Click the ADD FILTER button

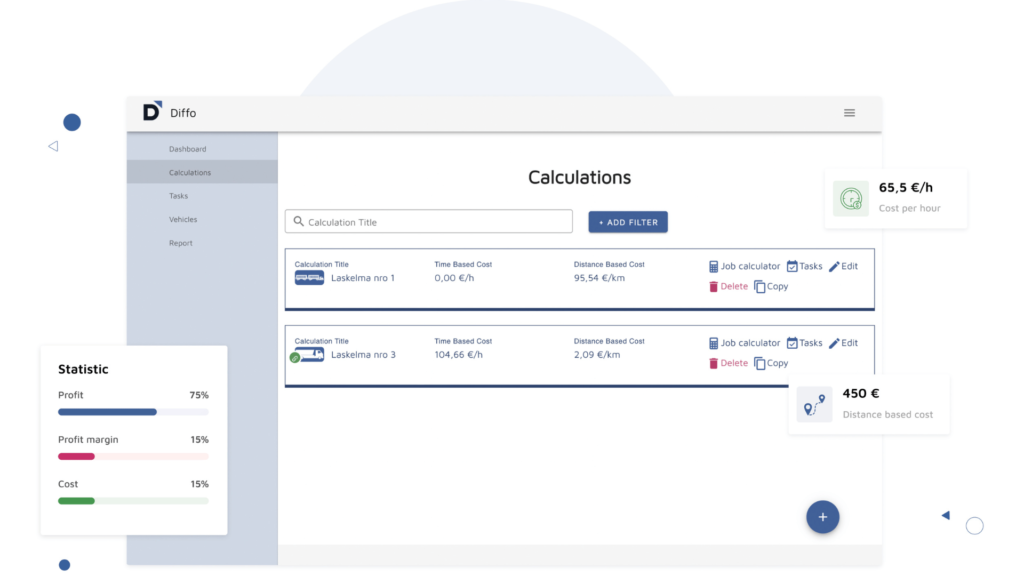pyautogui.click(x=628, y=222)
